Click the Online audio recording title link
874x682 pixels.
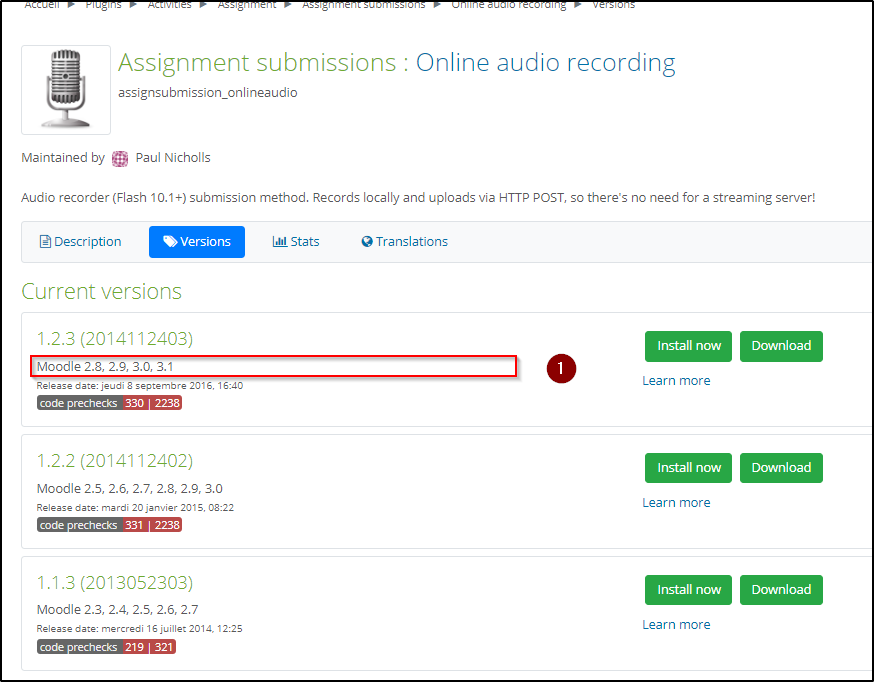coord(545,63)
